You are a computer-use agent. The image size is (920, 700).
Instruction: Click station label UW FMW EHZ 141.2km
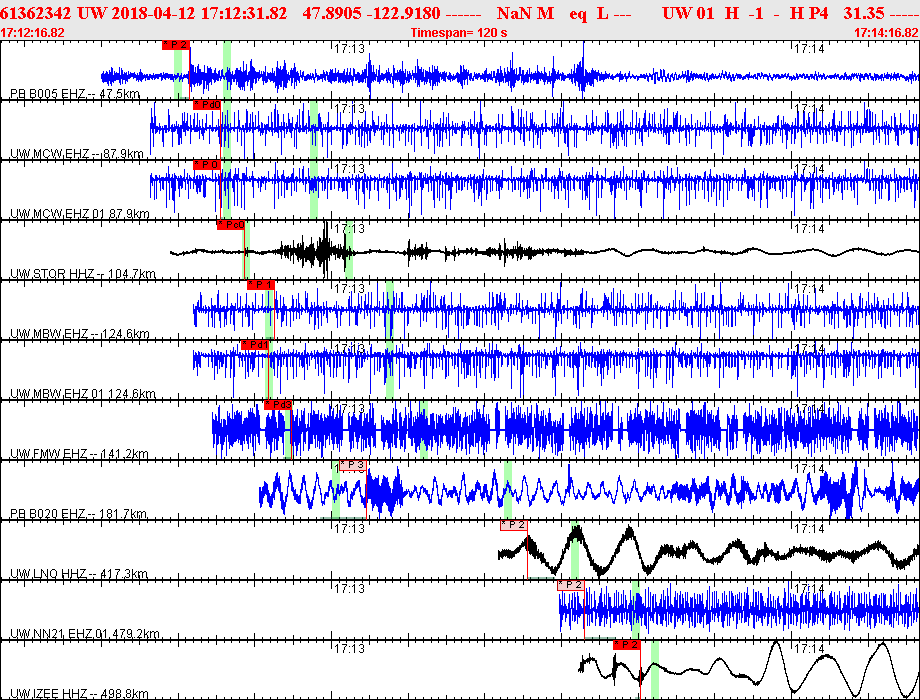pos(79,454)
